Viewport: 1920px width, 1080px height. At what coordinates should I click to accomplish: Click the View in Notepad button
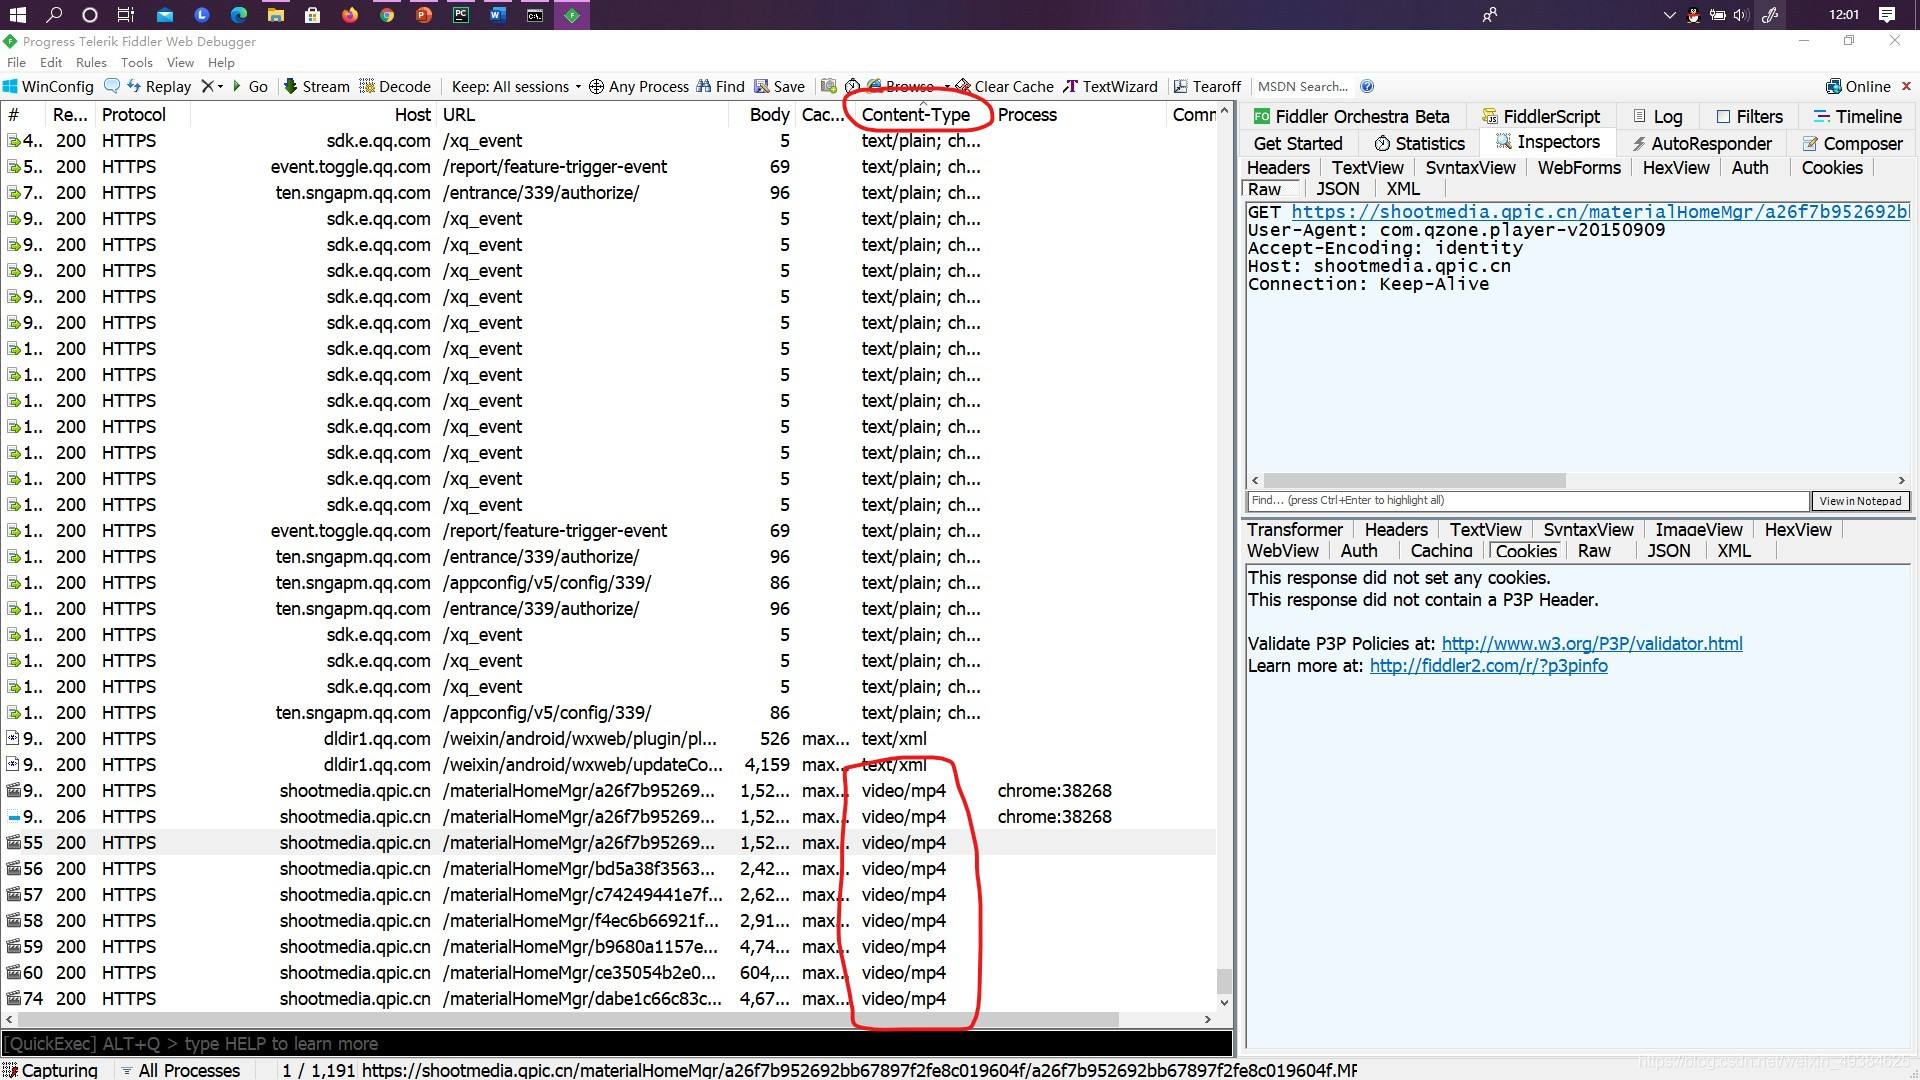1859,501
